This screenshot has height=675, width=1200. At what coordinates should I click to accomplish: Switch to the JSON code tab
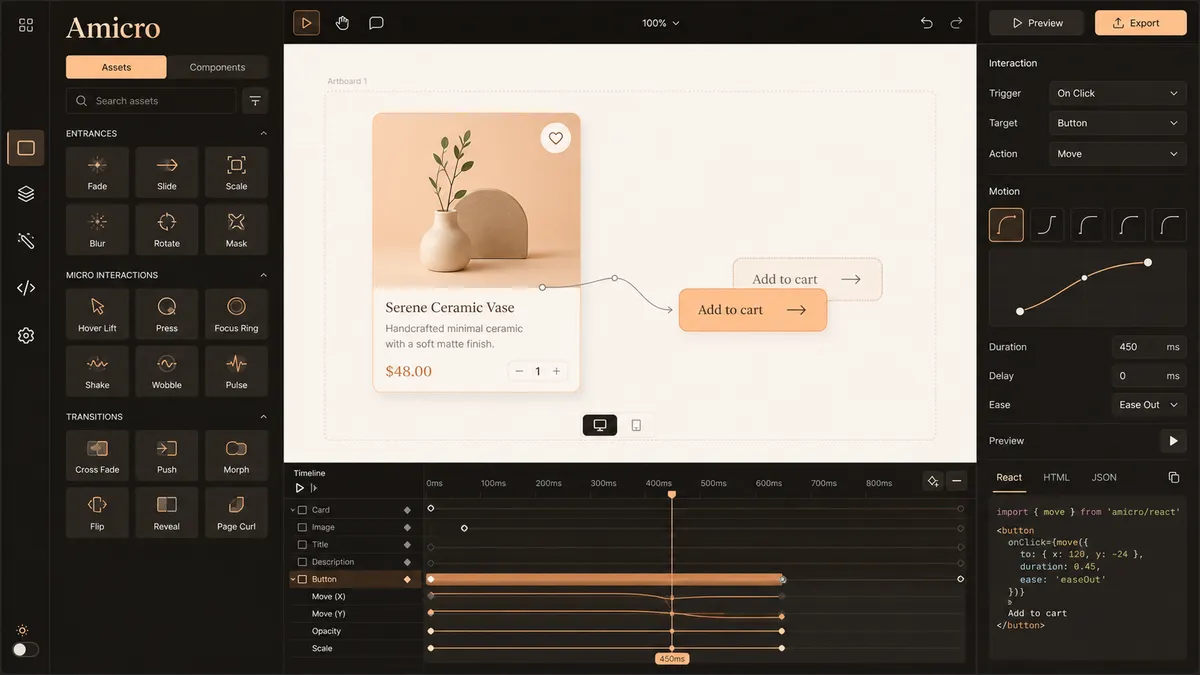tap(1104, 478)
